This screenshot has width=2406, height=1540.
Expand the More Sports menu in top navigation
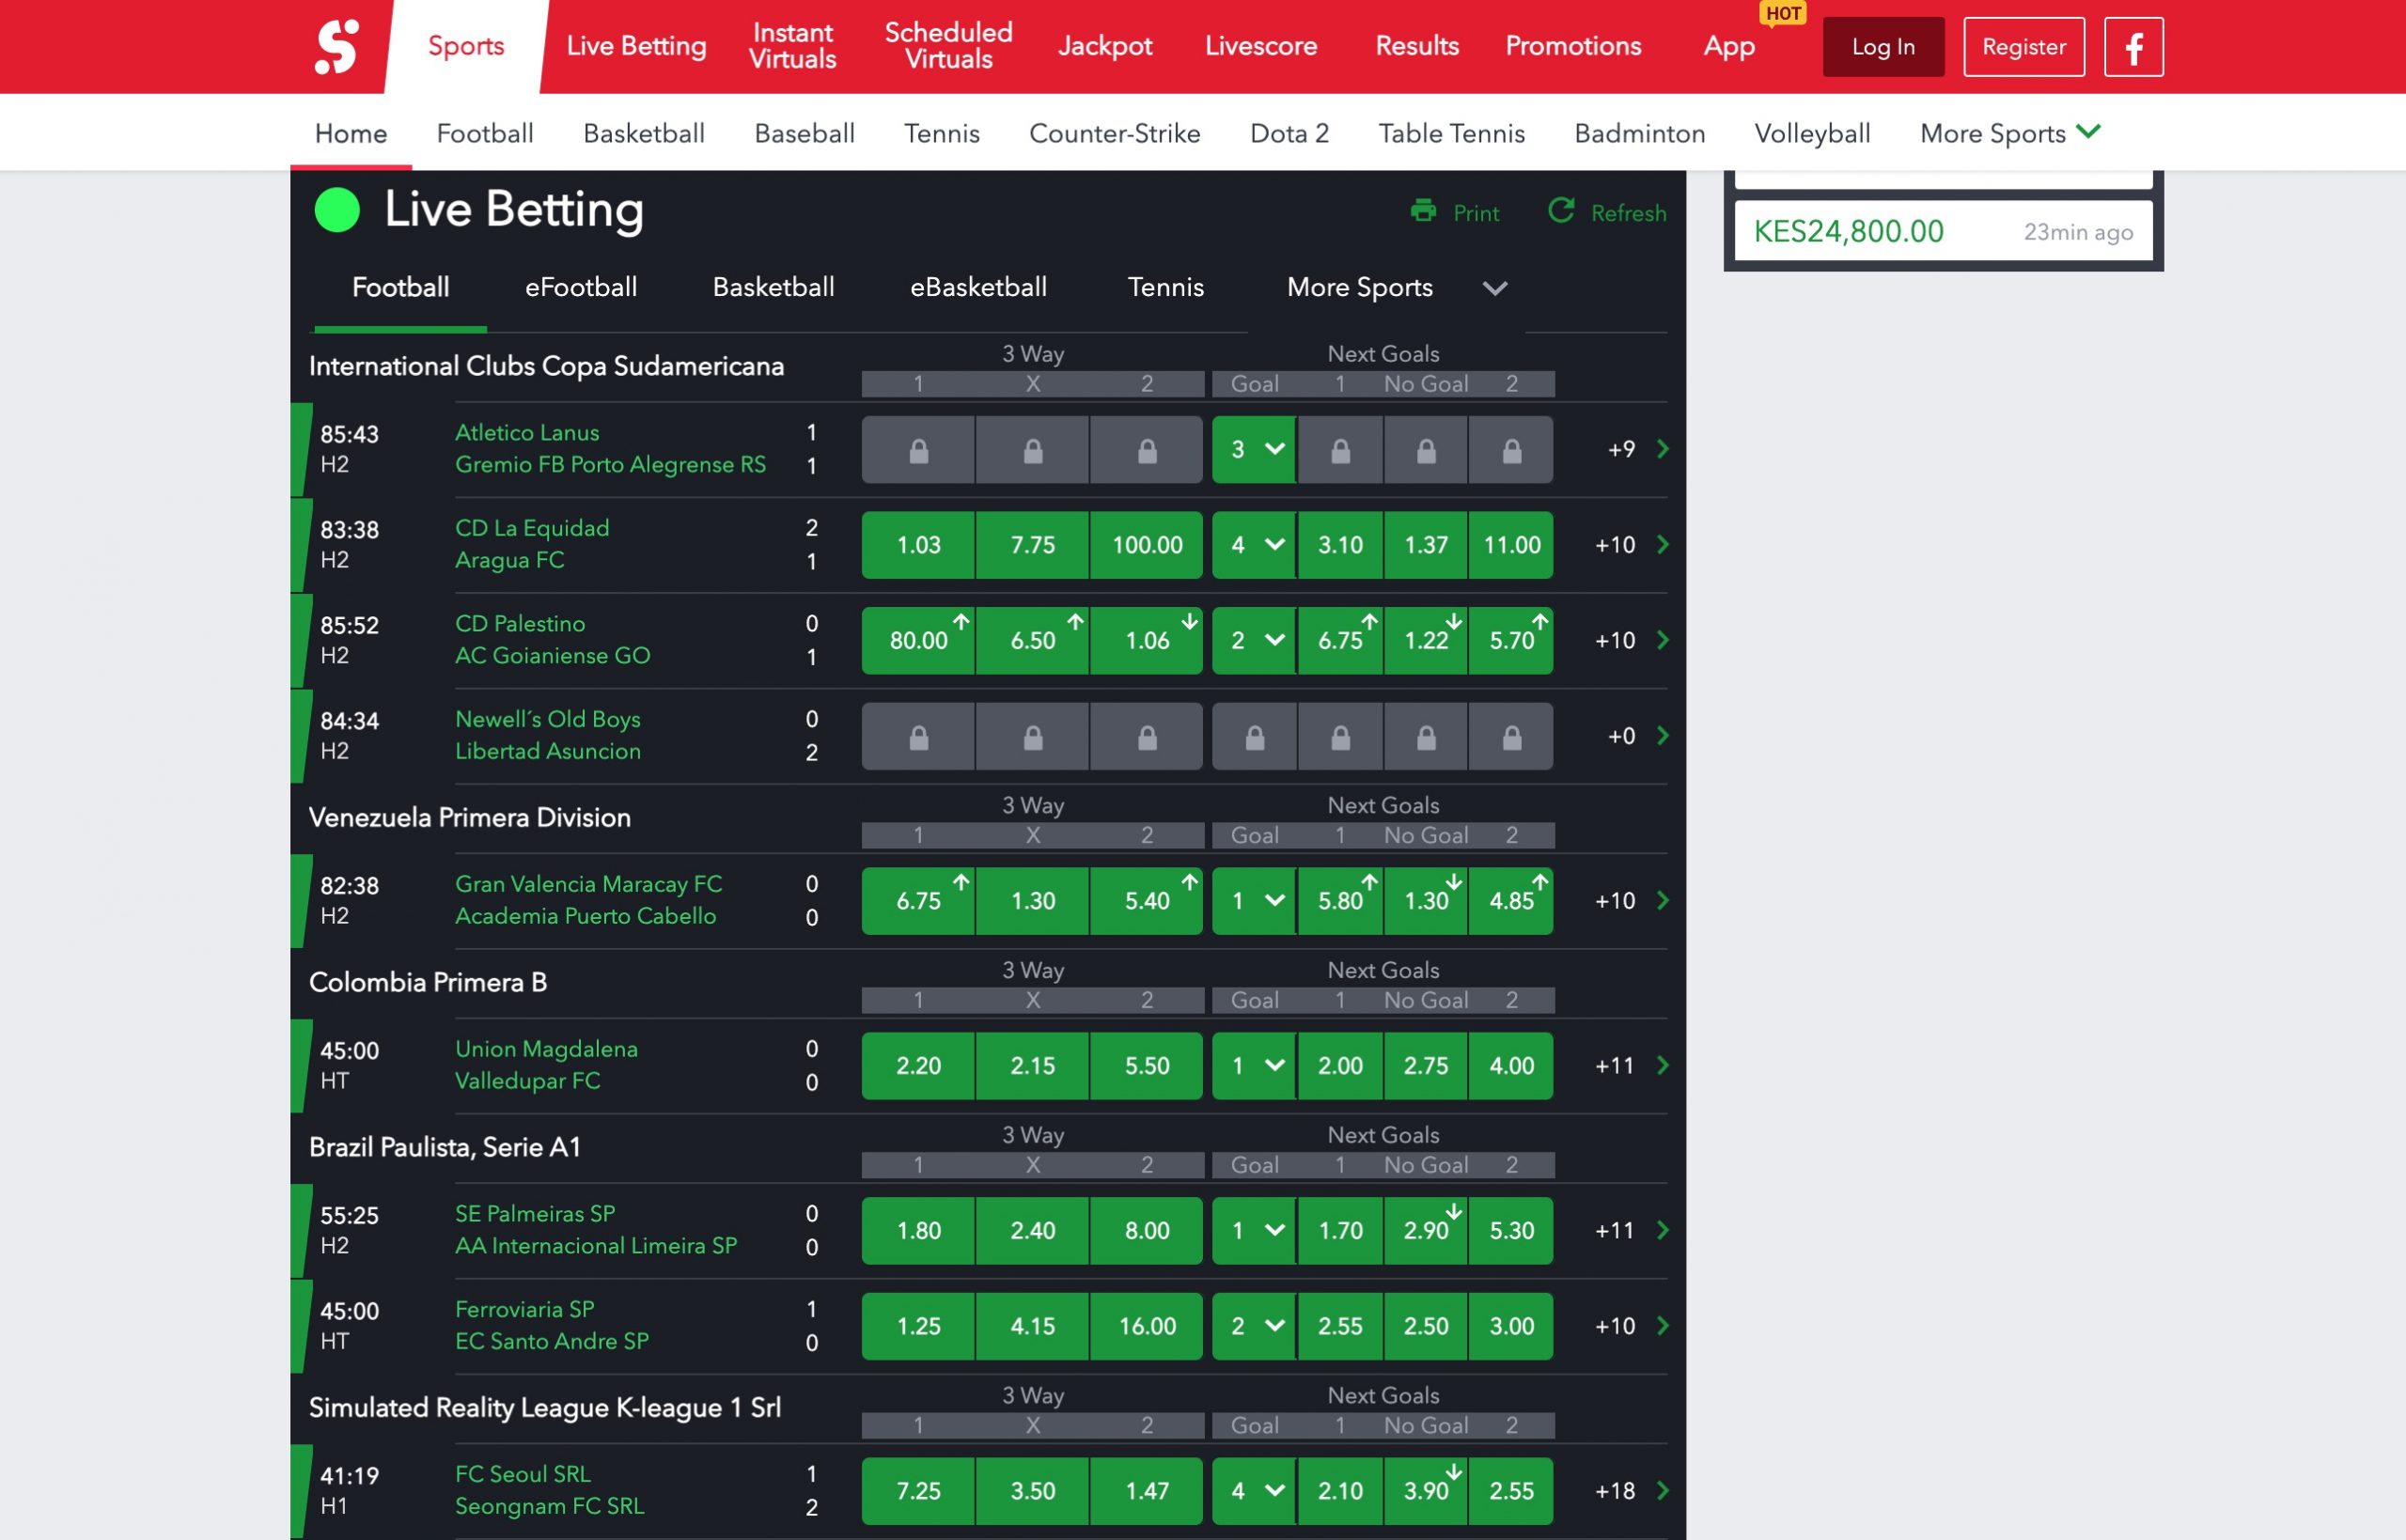click(2010, 133)
